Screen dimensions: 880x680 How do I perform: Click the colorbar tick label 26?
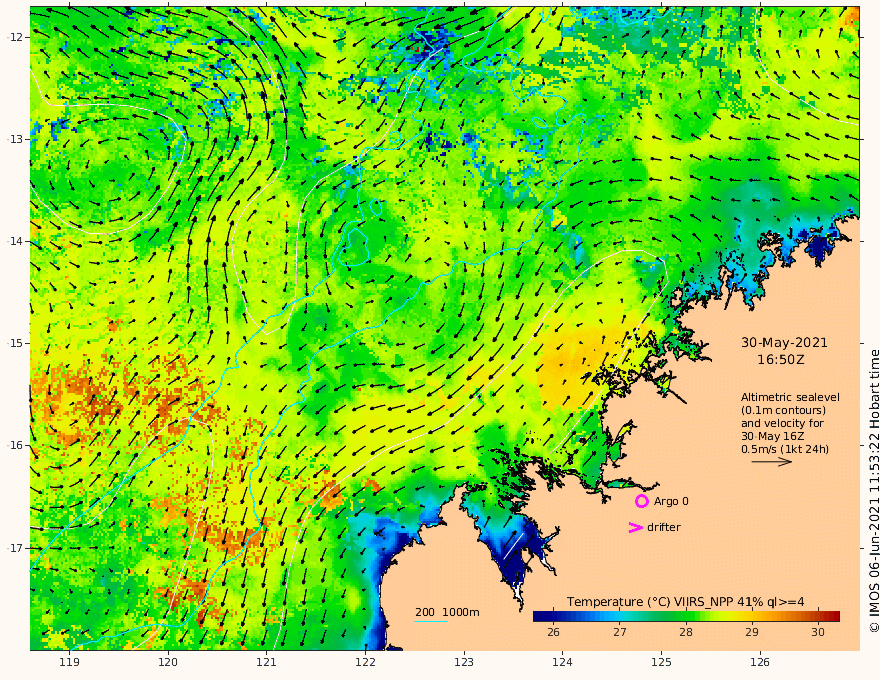553,632
